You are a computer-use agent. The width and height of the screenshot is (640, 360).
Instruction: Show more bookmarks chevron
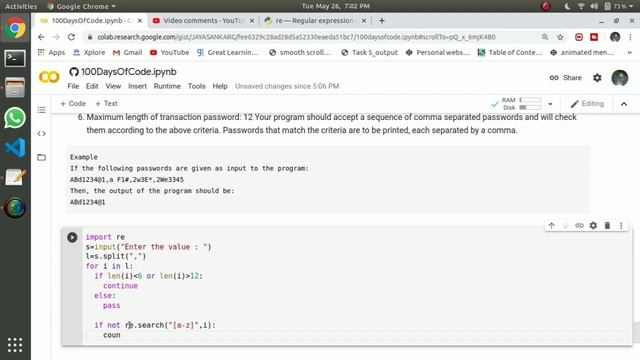tap(629, 52)
